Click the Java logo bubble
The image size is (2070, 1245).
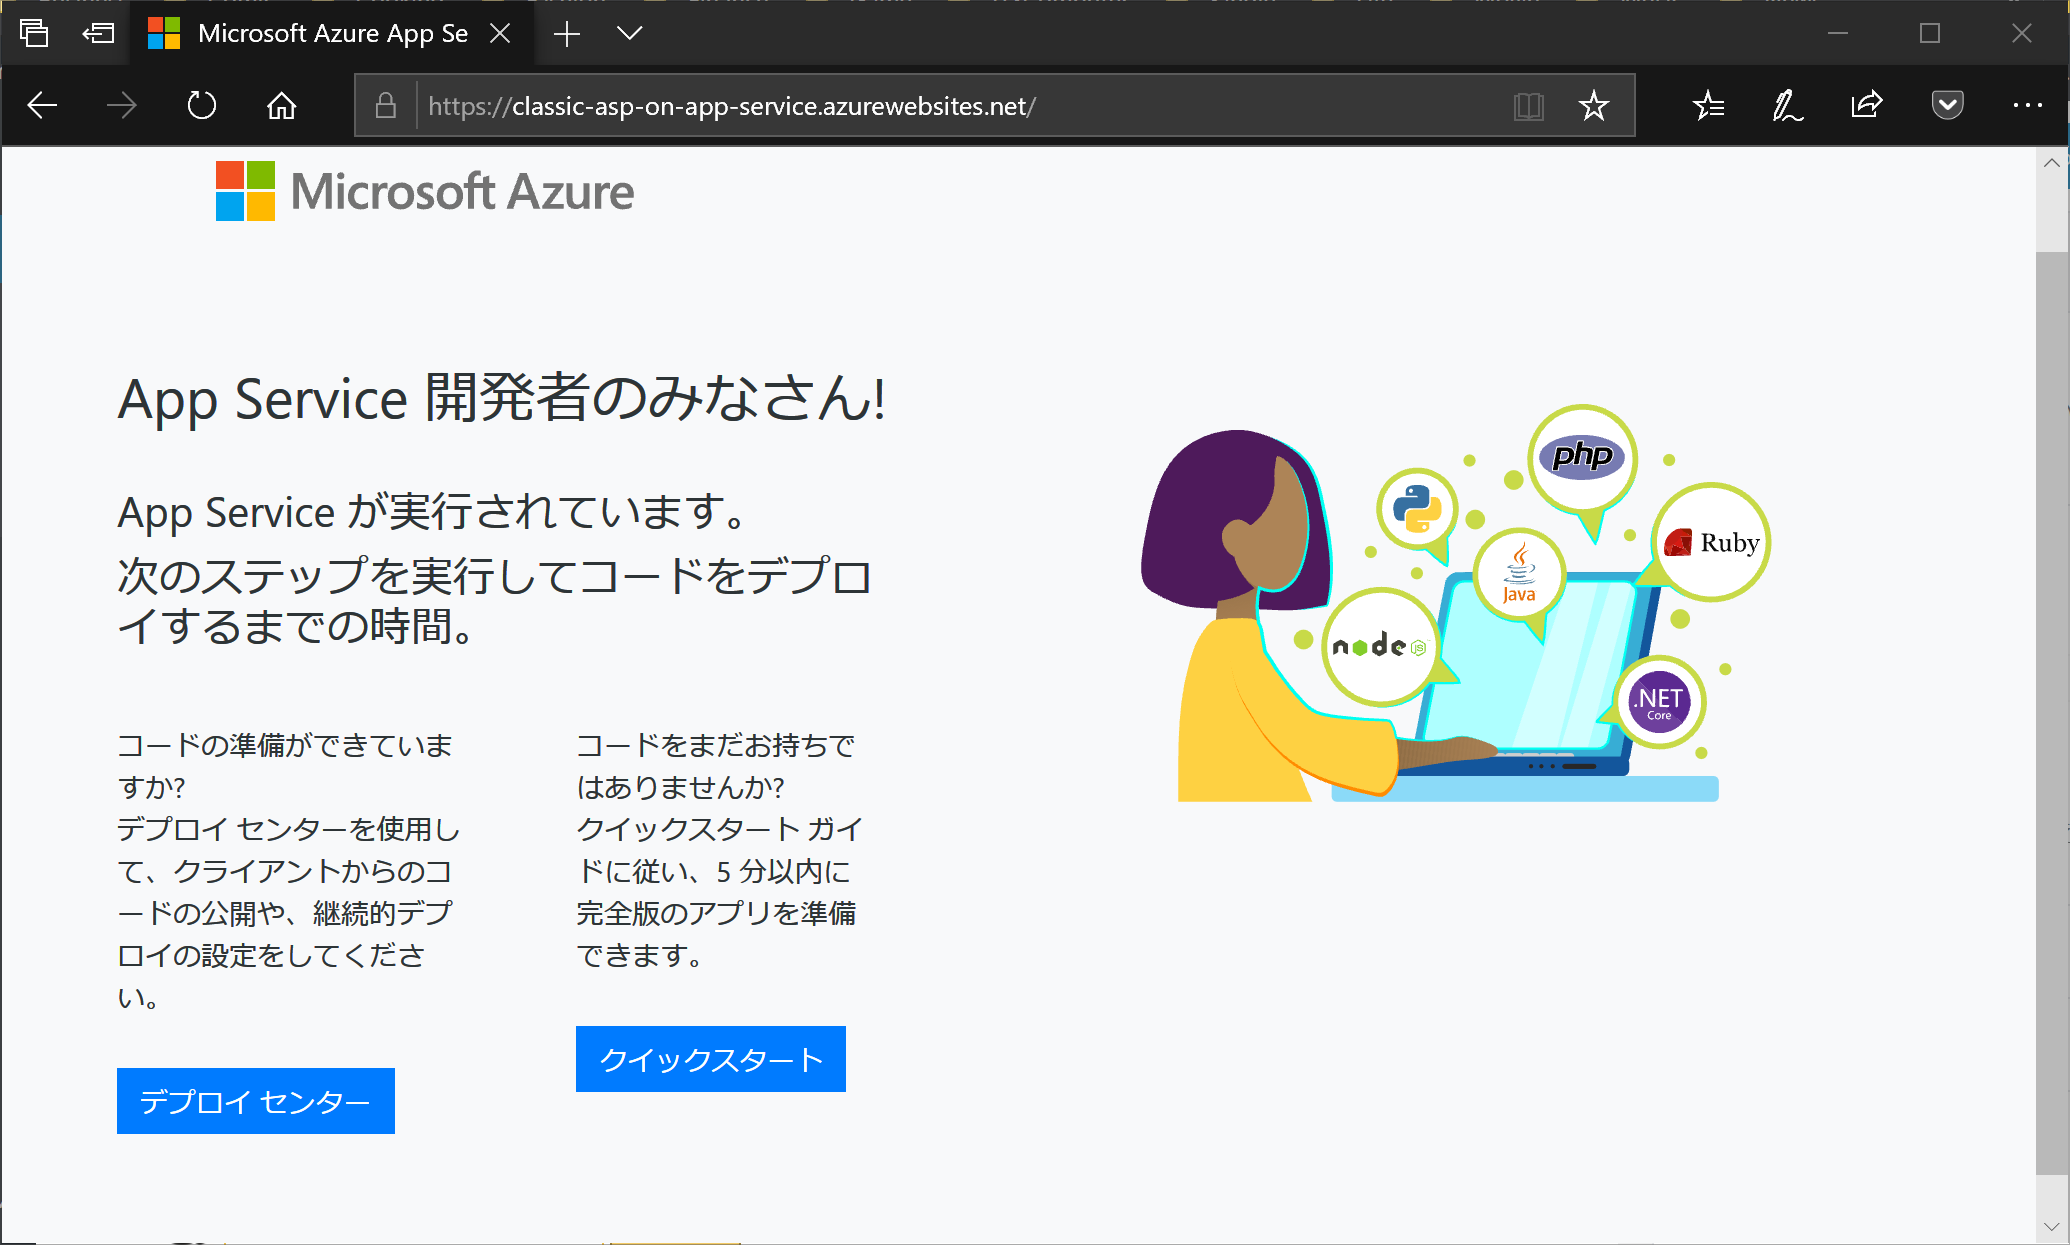[1520, 574]
